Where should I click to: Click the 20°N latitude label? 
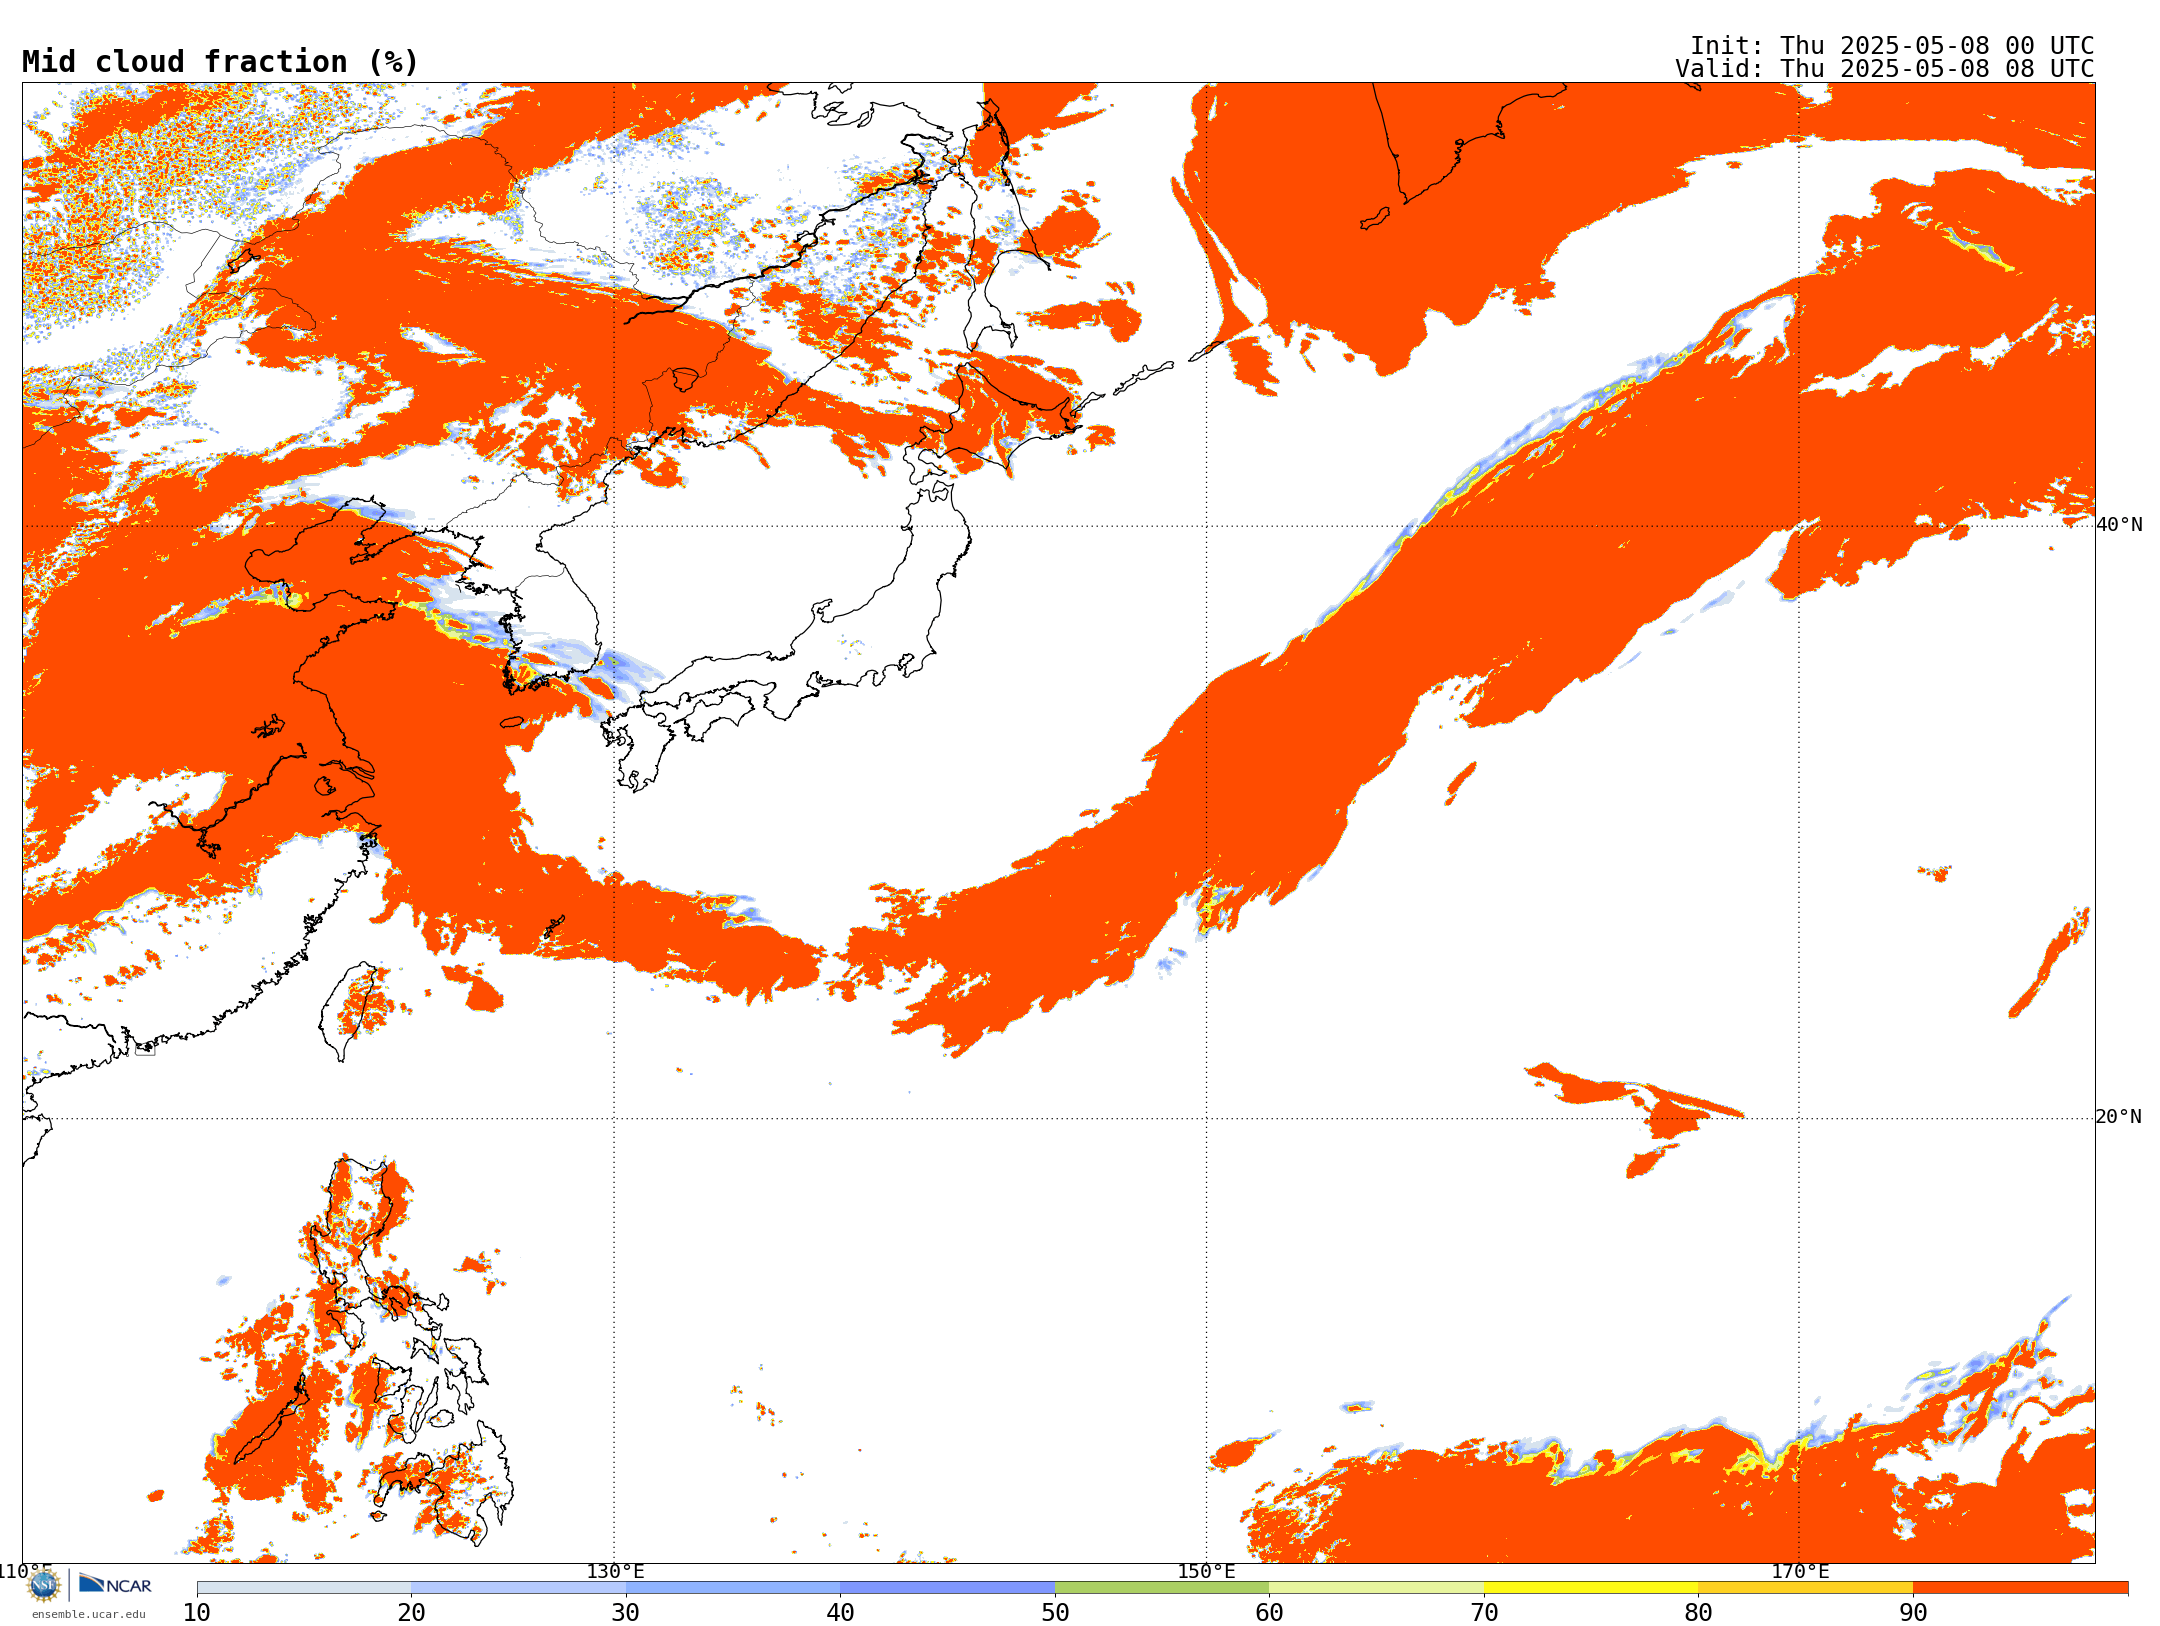coord(2119,1117)
